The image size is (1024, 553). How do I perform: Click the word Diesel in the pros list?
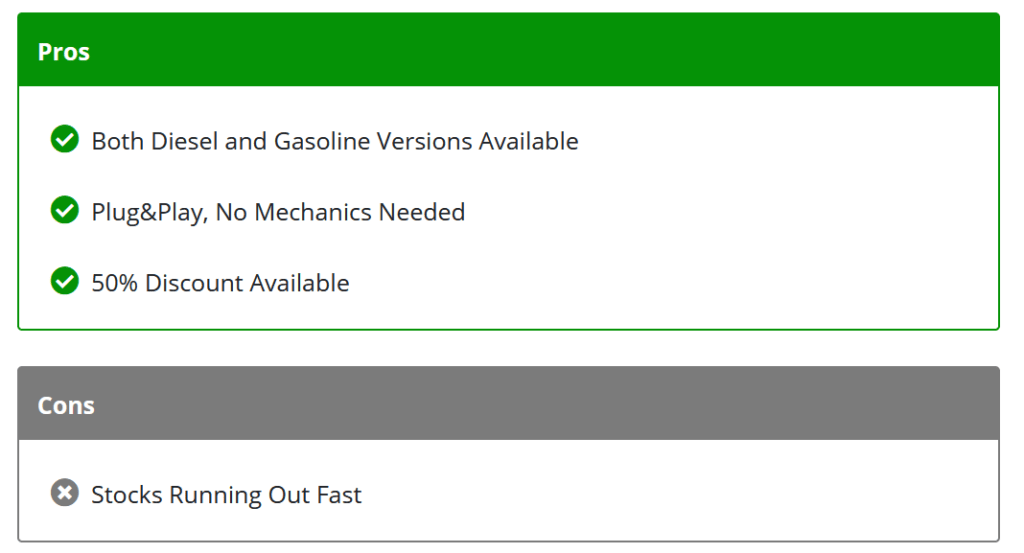coord(184,141)
